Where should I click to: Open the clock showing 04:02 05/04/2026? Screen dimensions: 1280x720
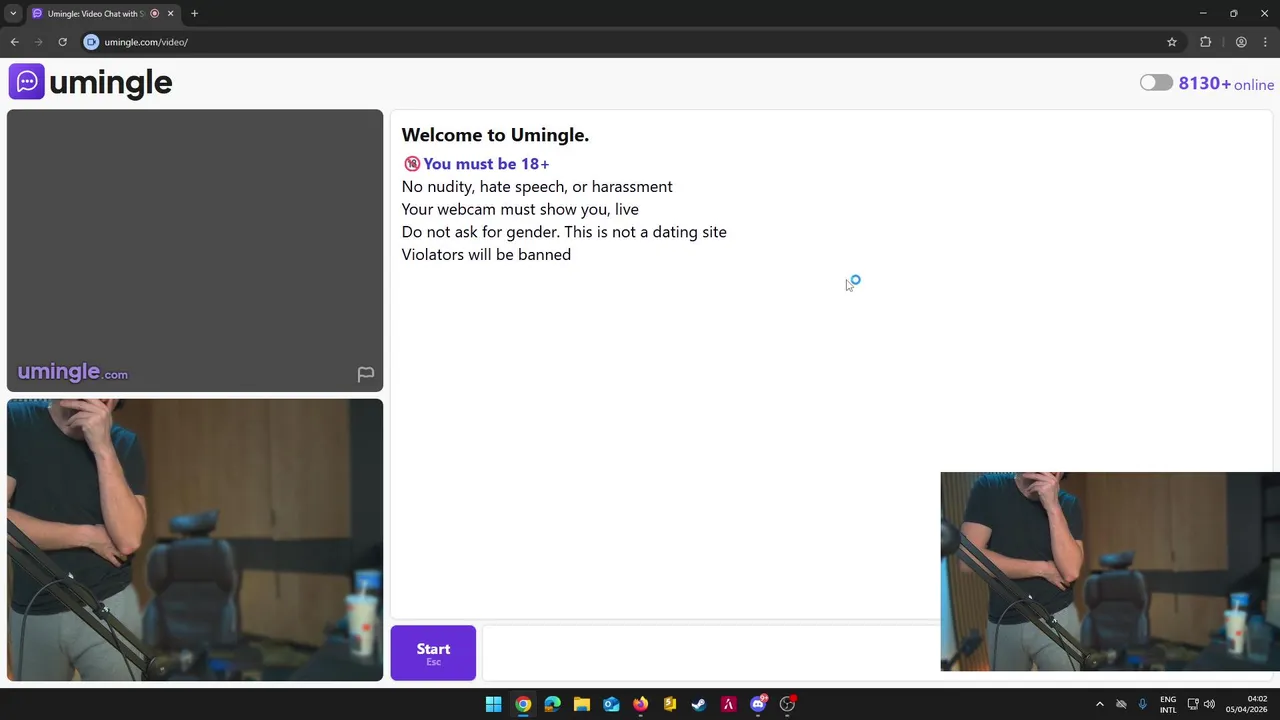(1246, 704)
